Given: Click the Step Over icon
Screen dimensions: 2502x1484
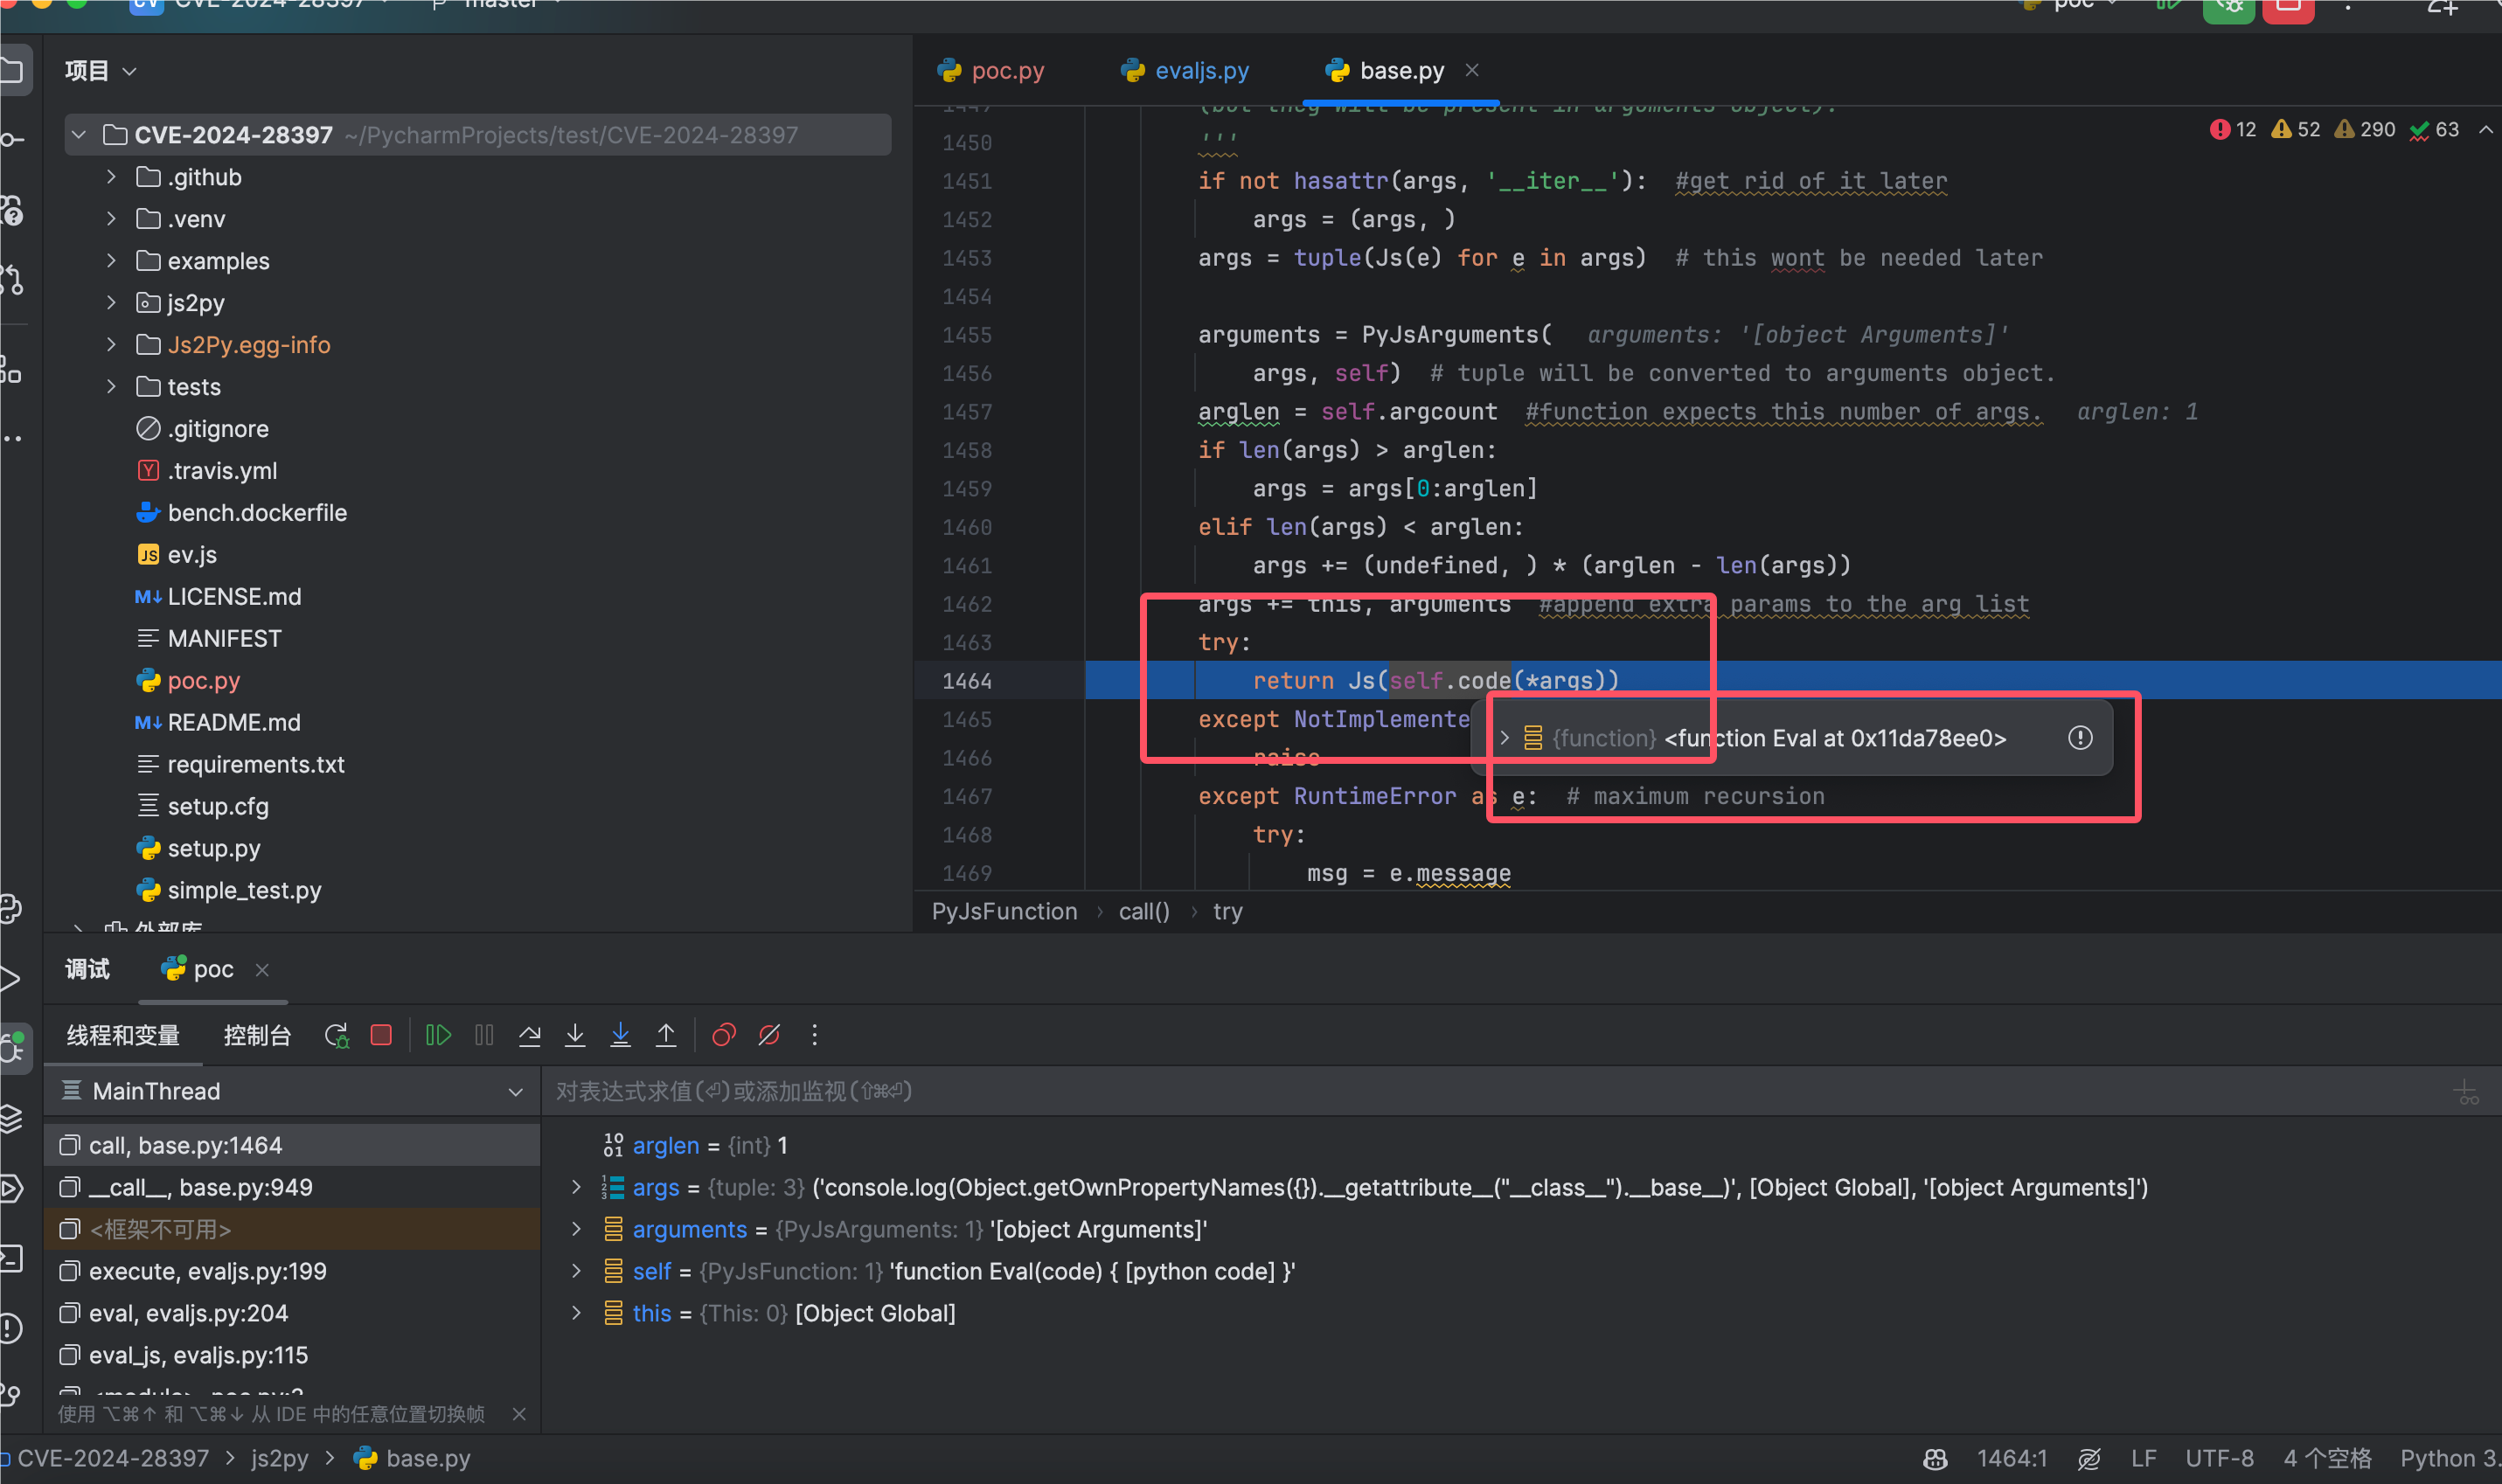Looking at the screenshot, I should 529,1035.
